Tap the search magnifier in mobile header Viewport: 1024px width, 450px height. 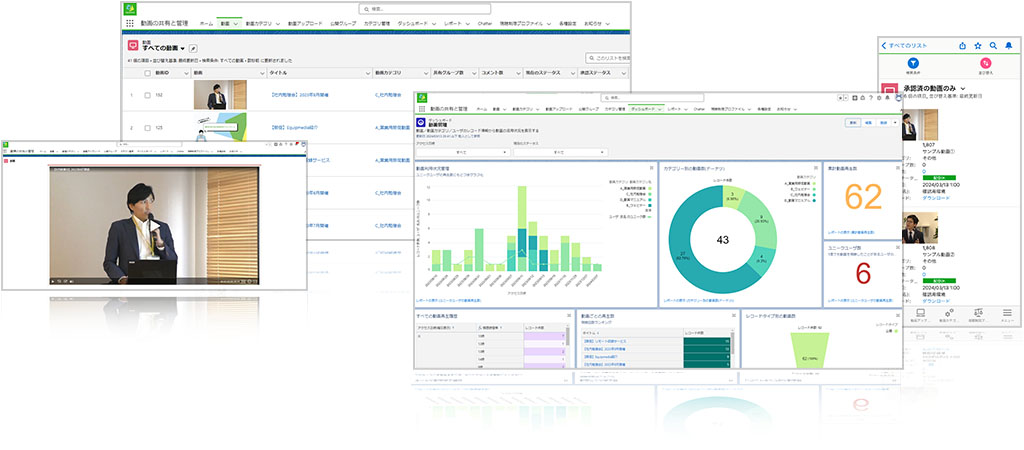point(993,46)
